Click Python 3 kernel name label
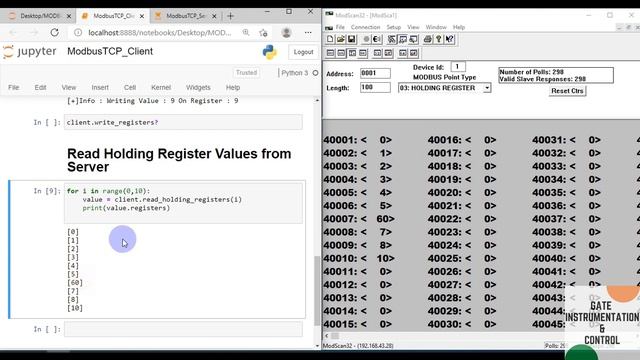 tap(295, 73)
